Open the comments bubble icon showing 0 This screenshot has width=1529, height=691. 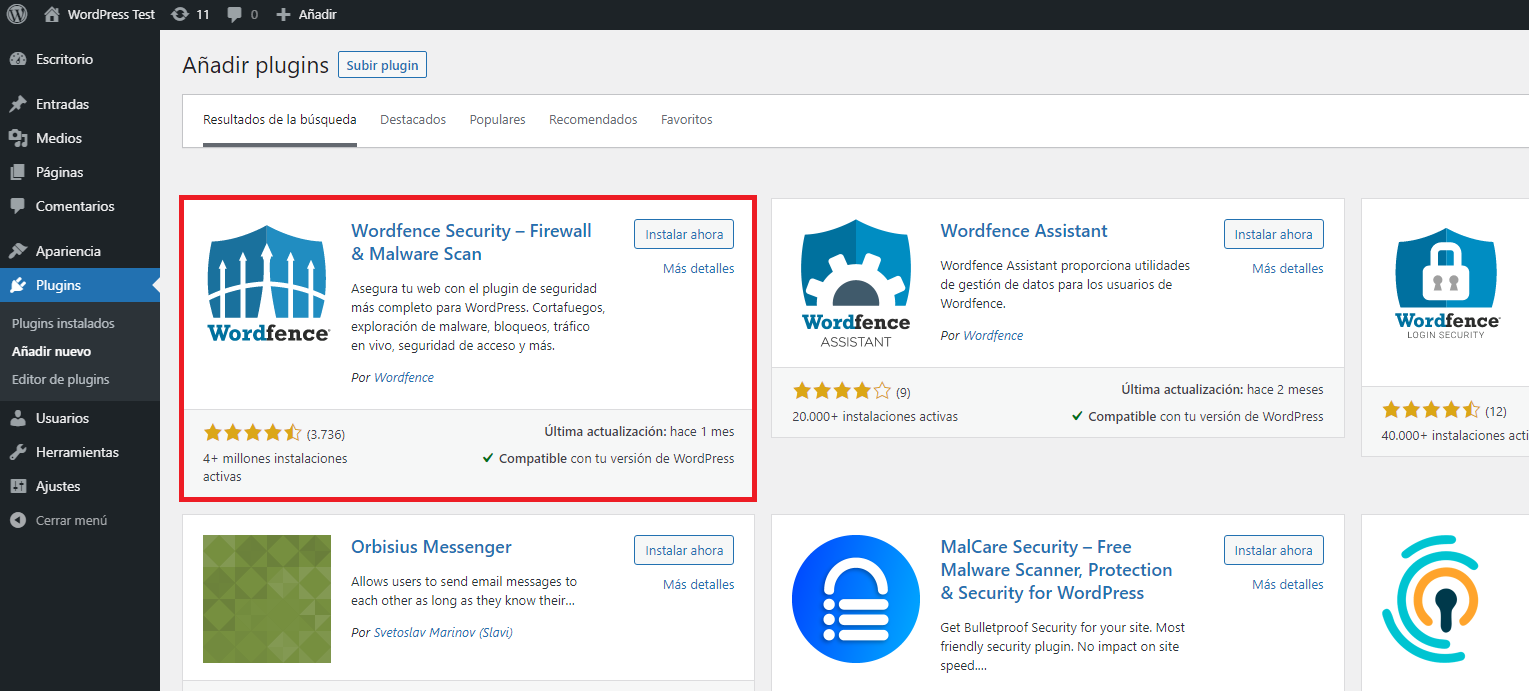click(x=234, y=15)
